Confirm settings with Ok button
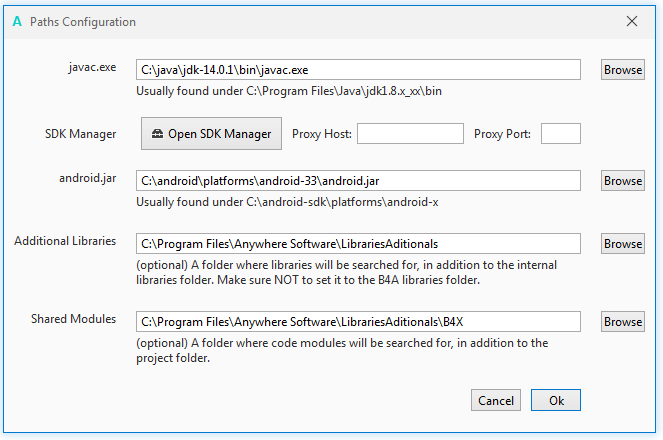Viewport: 663px width, 440px height. (556, 400)
